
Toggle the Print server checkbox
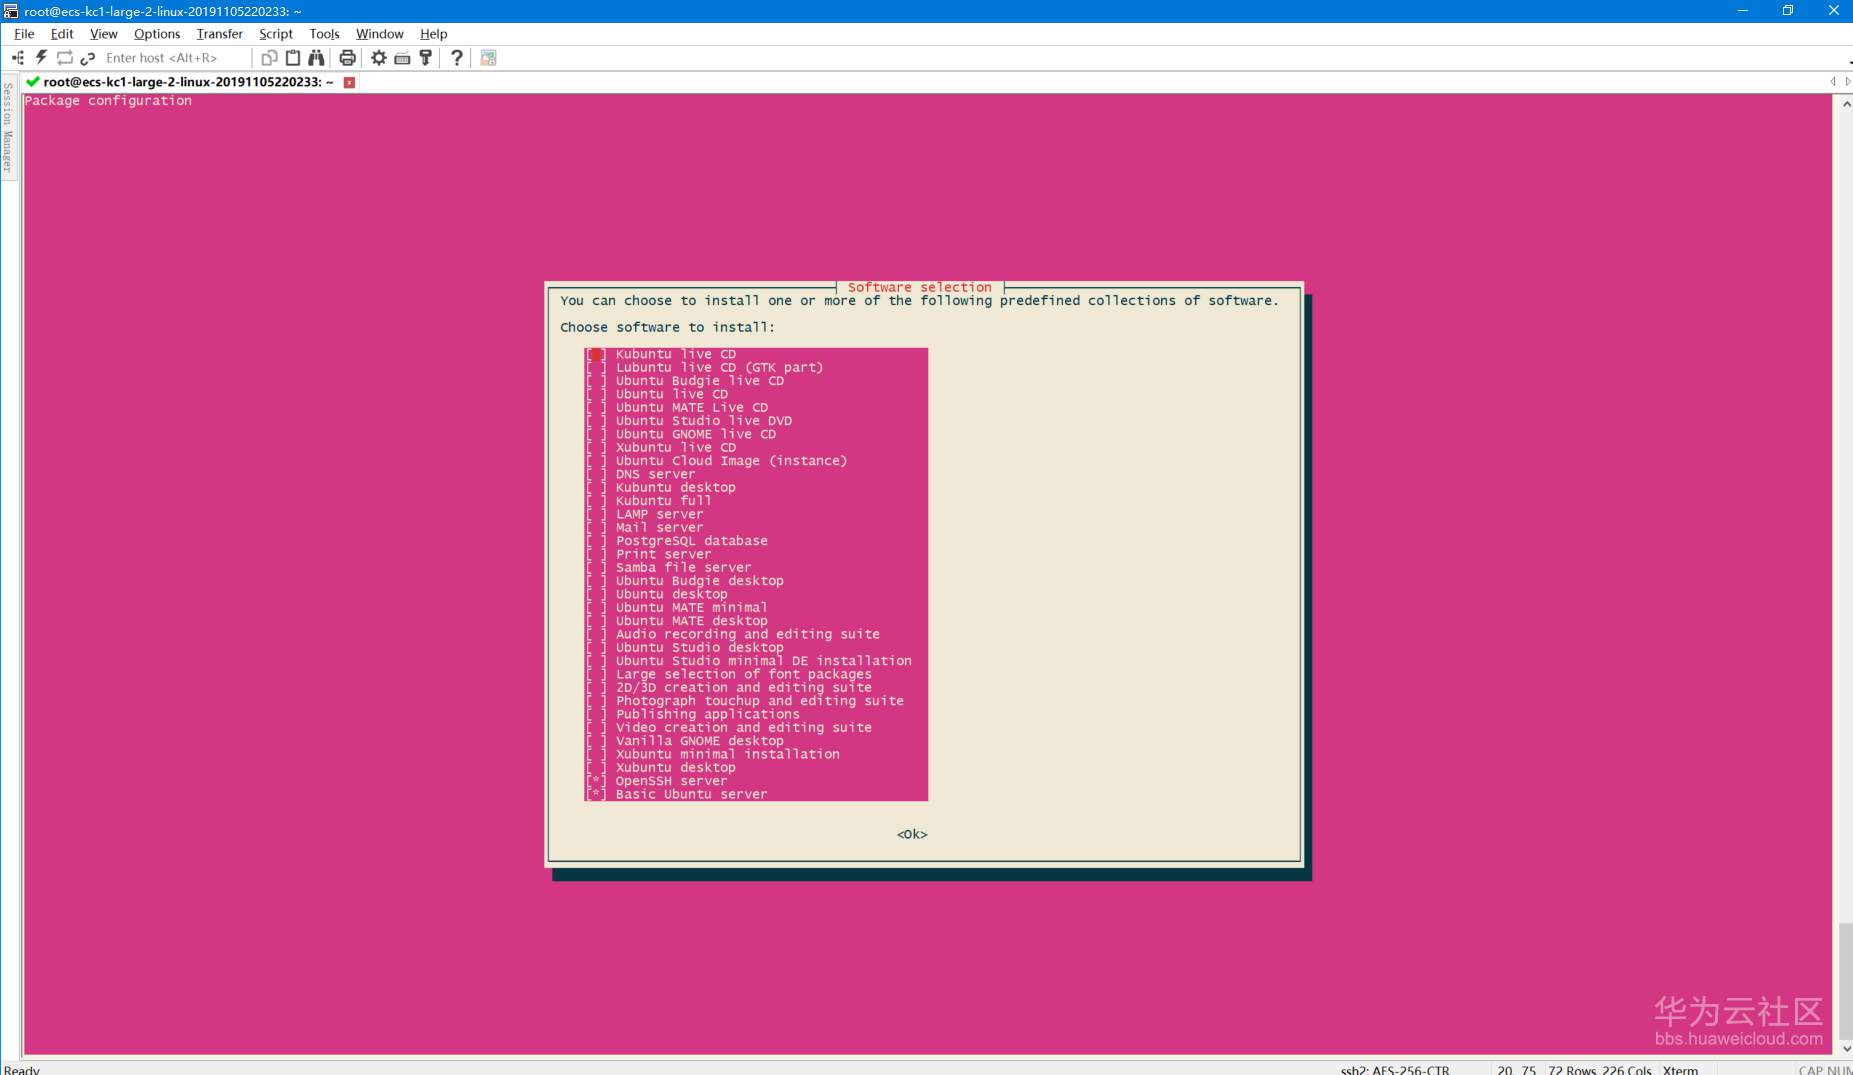point(596,554)
